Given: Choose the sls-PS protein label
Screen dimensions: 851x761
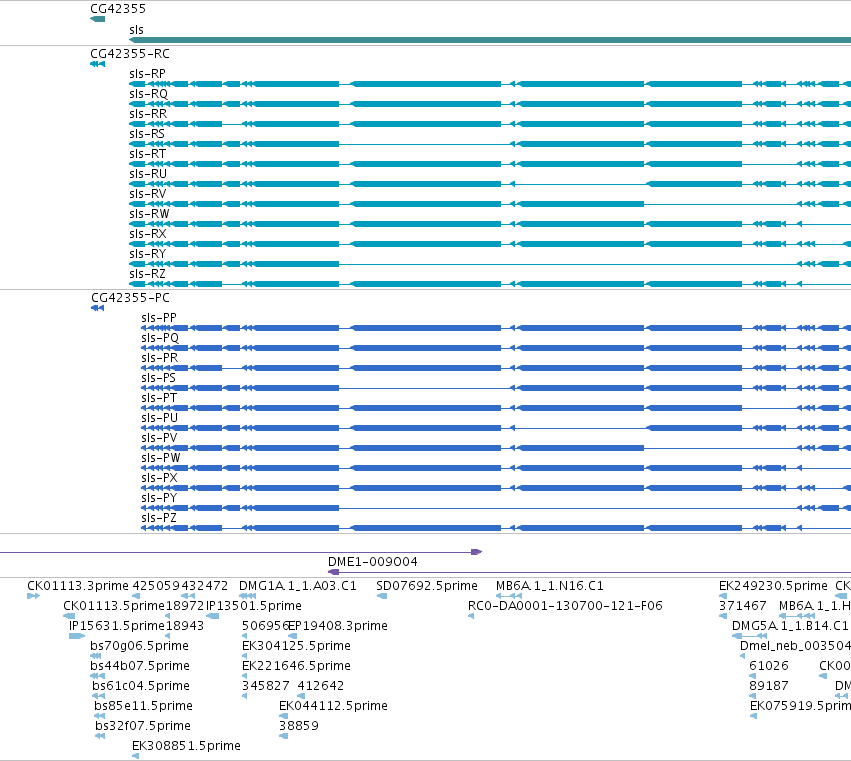Looking at the screenshot, I should 158,378.
